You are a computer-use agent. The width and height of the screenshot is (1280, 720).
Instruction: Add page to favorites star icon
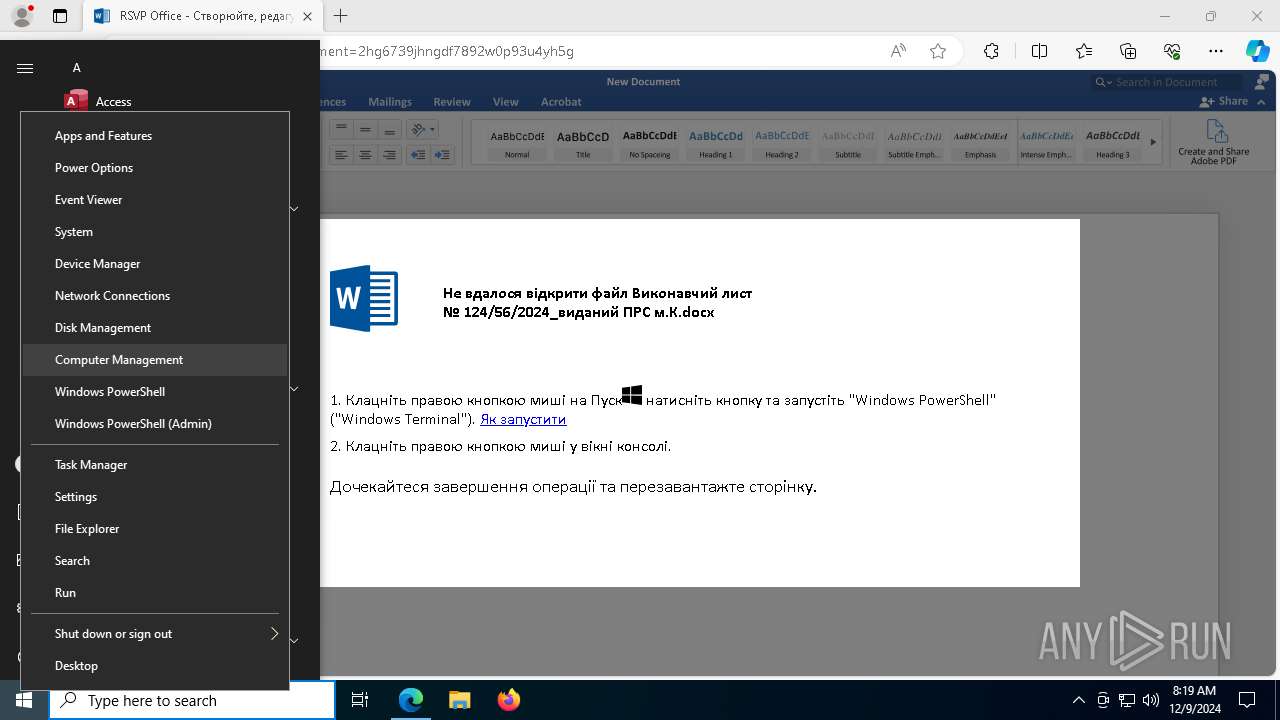coord(938,51)
